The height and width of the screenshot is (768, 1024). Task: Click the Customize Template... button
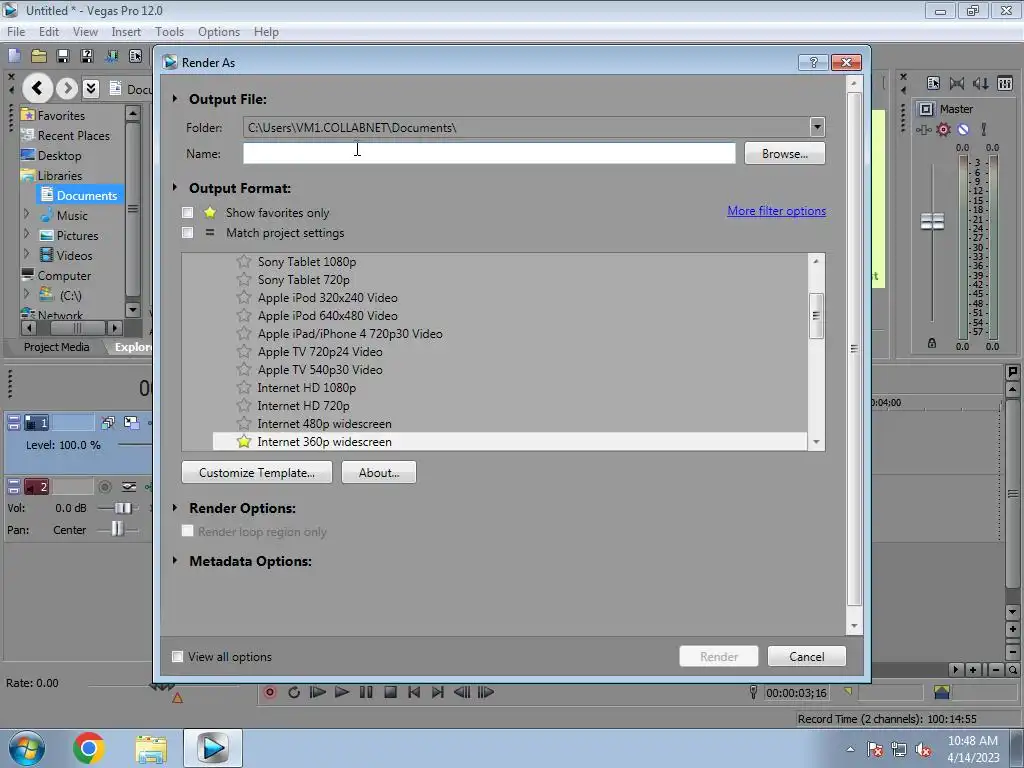(x=257, y=472)
